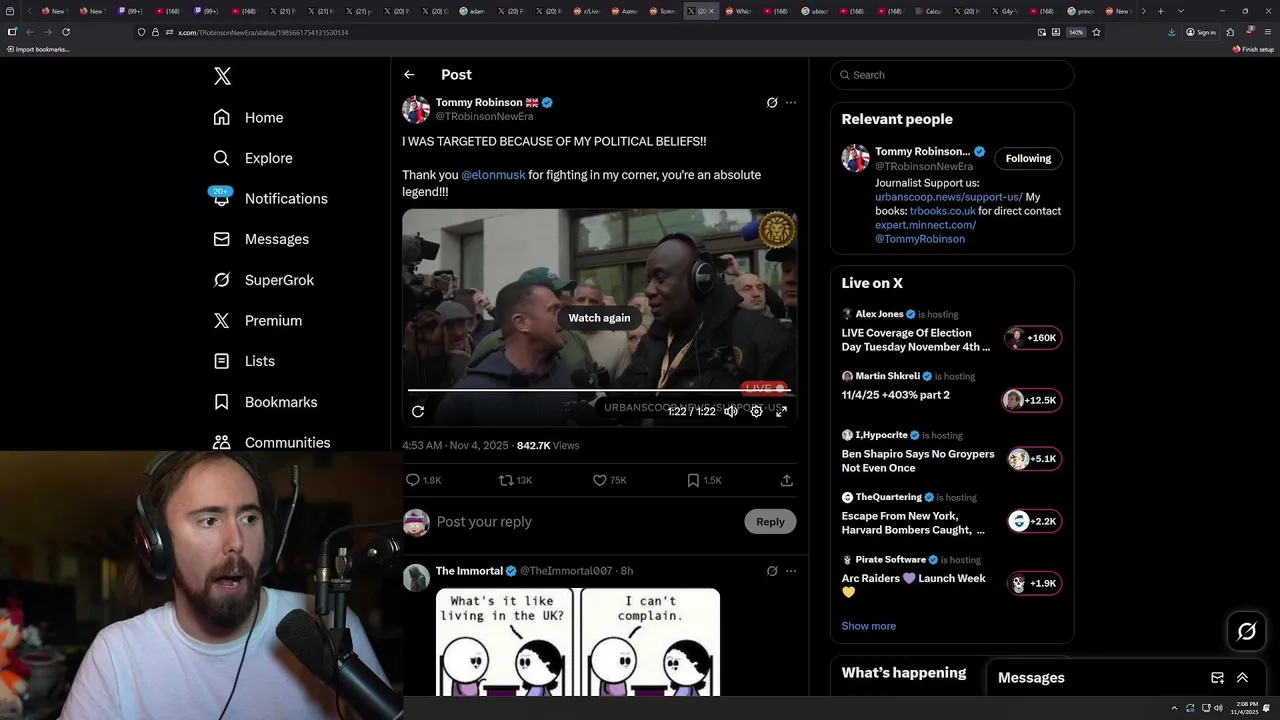
Task: Repost the post showing 13K
Action: click(515, 480)
